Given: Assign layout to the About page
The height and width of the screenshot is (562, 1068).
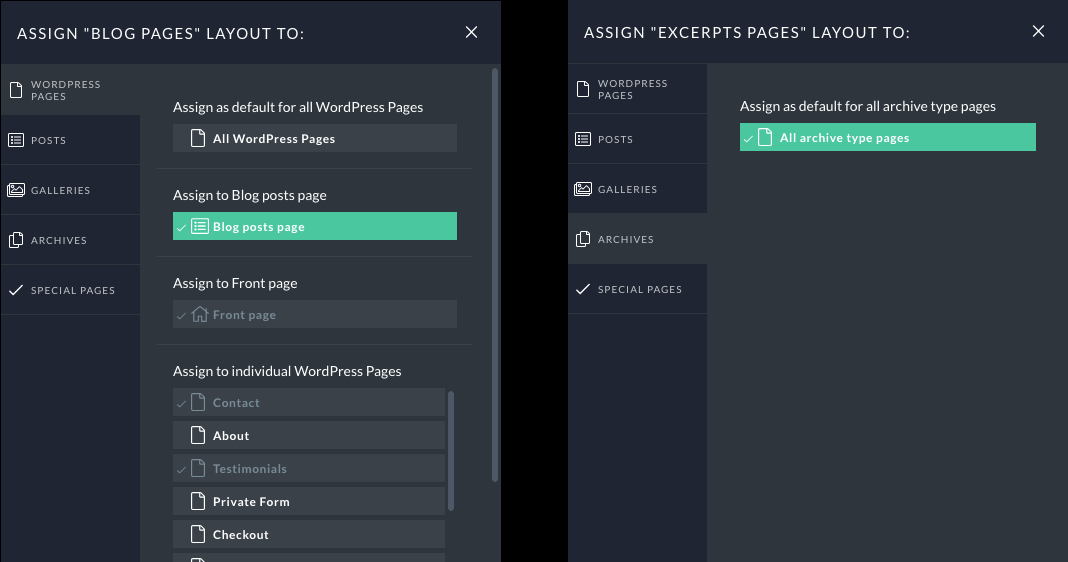Looking at the screenshot, I should tap(309, 435).
